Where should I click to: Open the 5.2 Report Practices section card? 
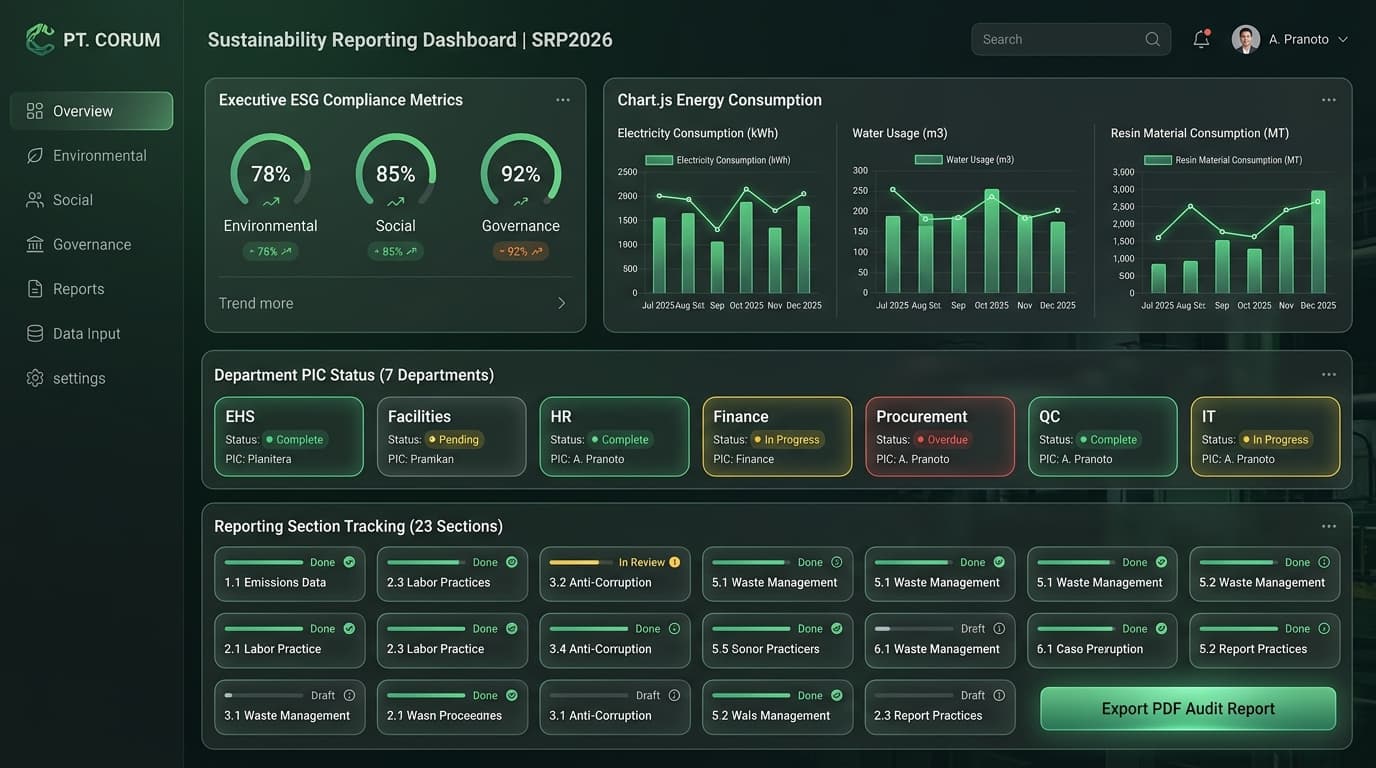(x=1264, y=640)
